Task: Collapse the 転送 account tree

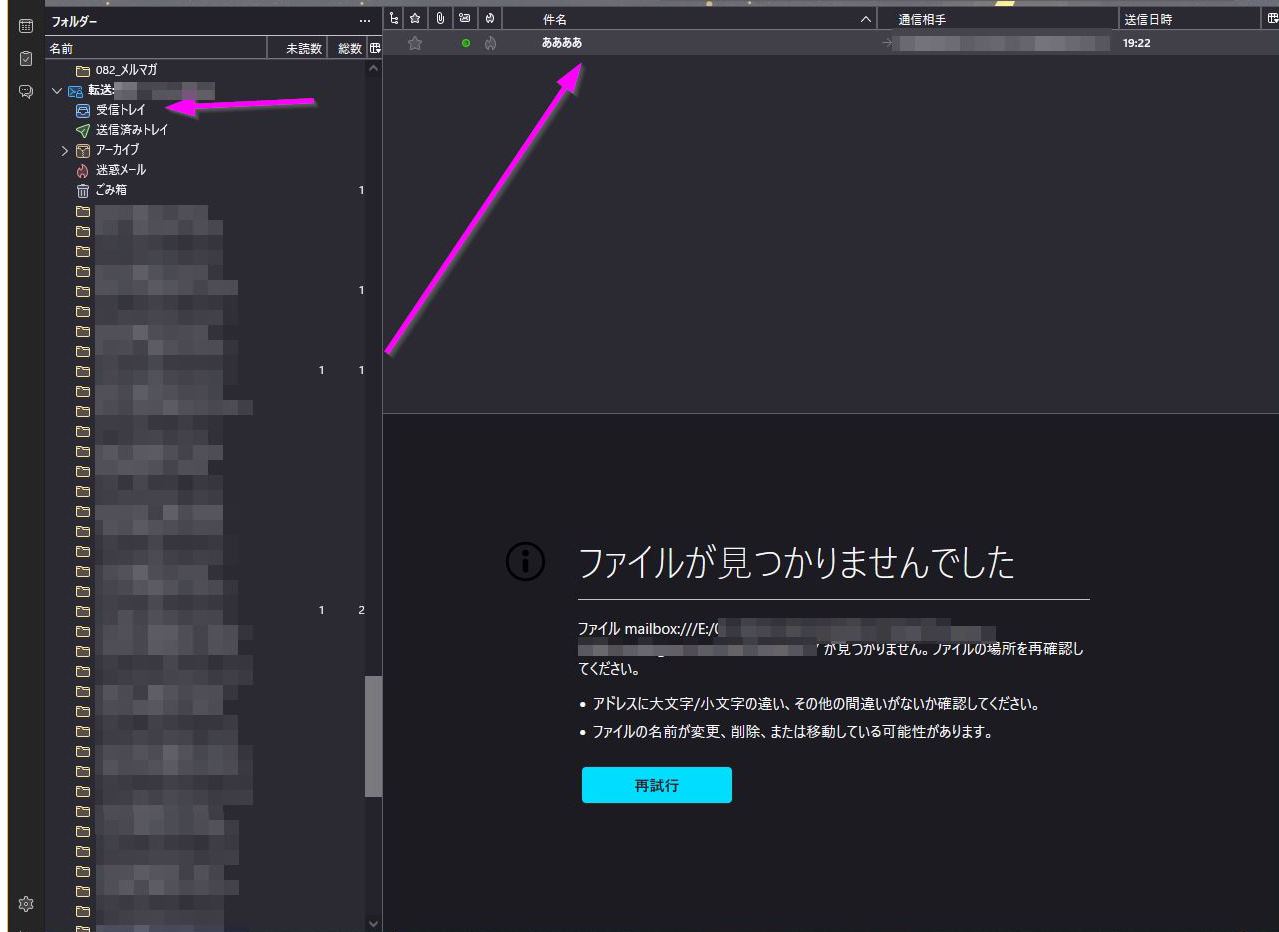Action: coord(57,91)
